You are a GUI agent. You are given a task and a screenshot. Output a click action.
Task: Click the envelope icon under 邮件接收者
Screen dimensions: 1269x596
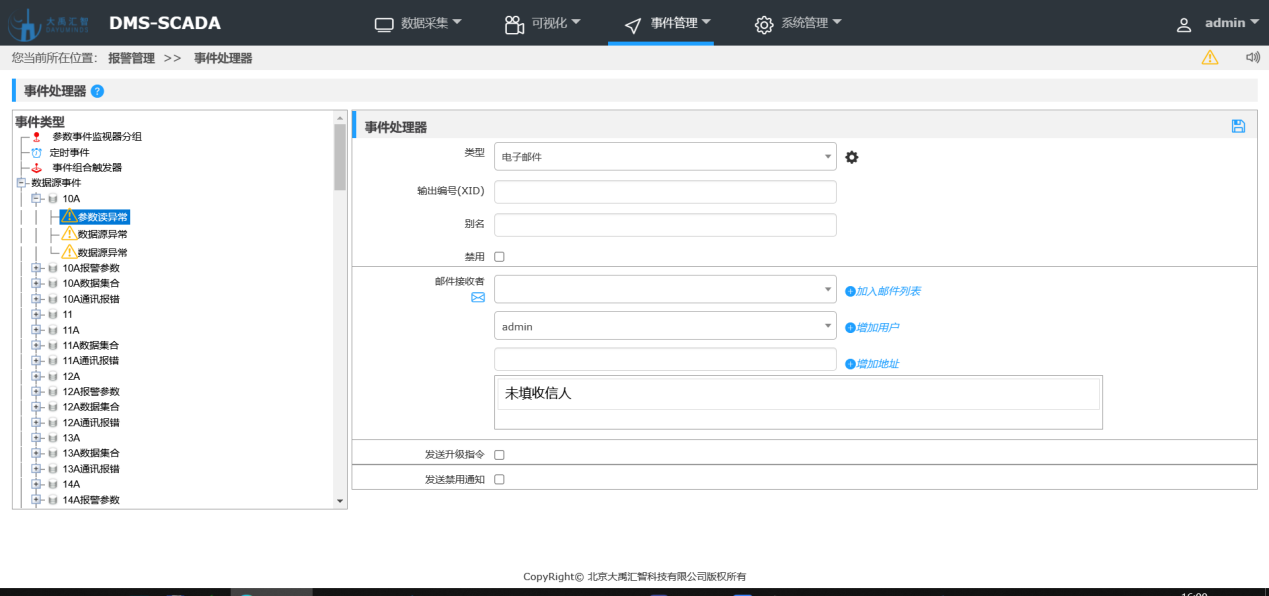pos(478,297)
